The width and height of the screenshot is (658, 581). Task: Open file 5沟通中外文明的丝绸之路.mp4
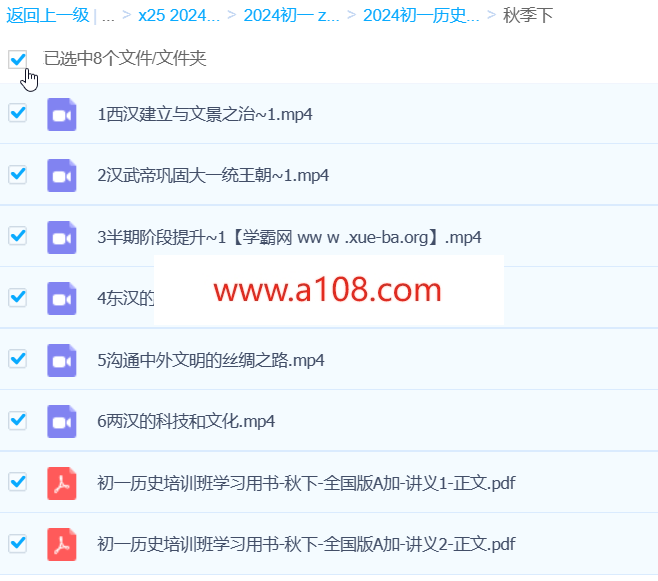pos(211,360)
